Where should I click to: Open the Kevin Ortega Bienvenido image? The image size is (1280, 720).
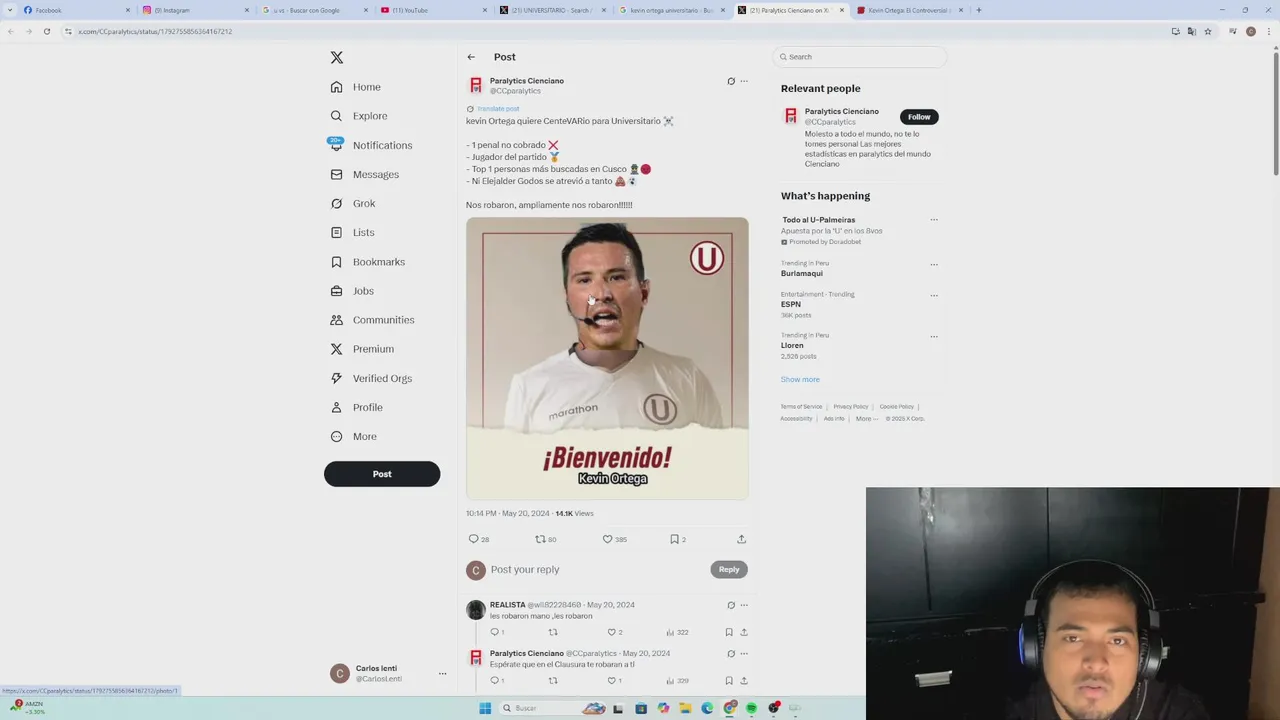click(607, 358)
